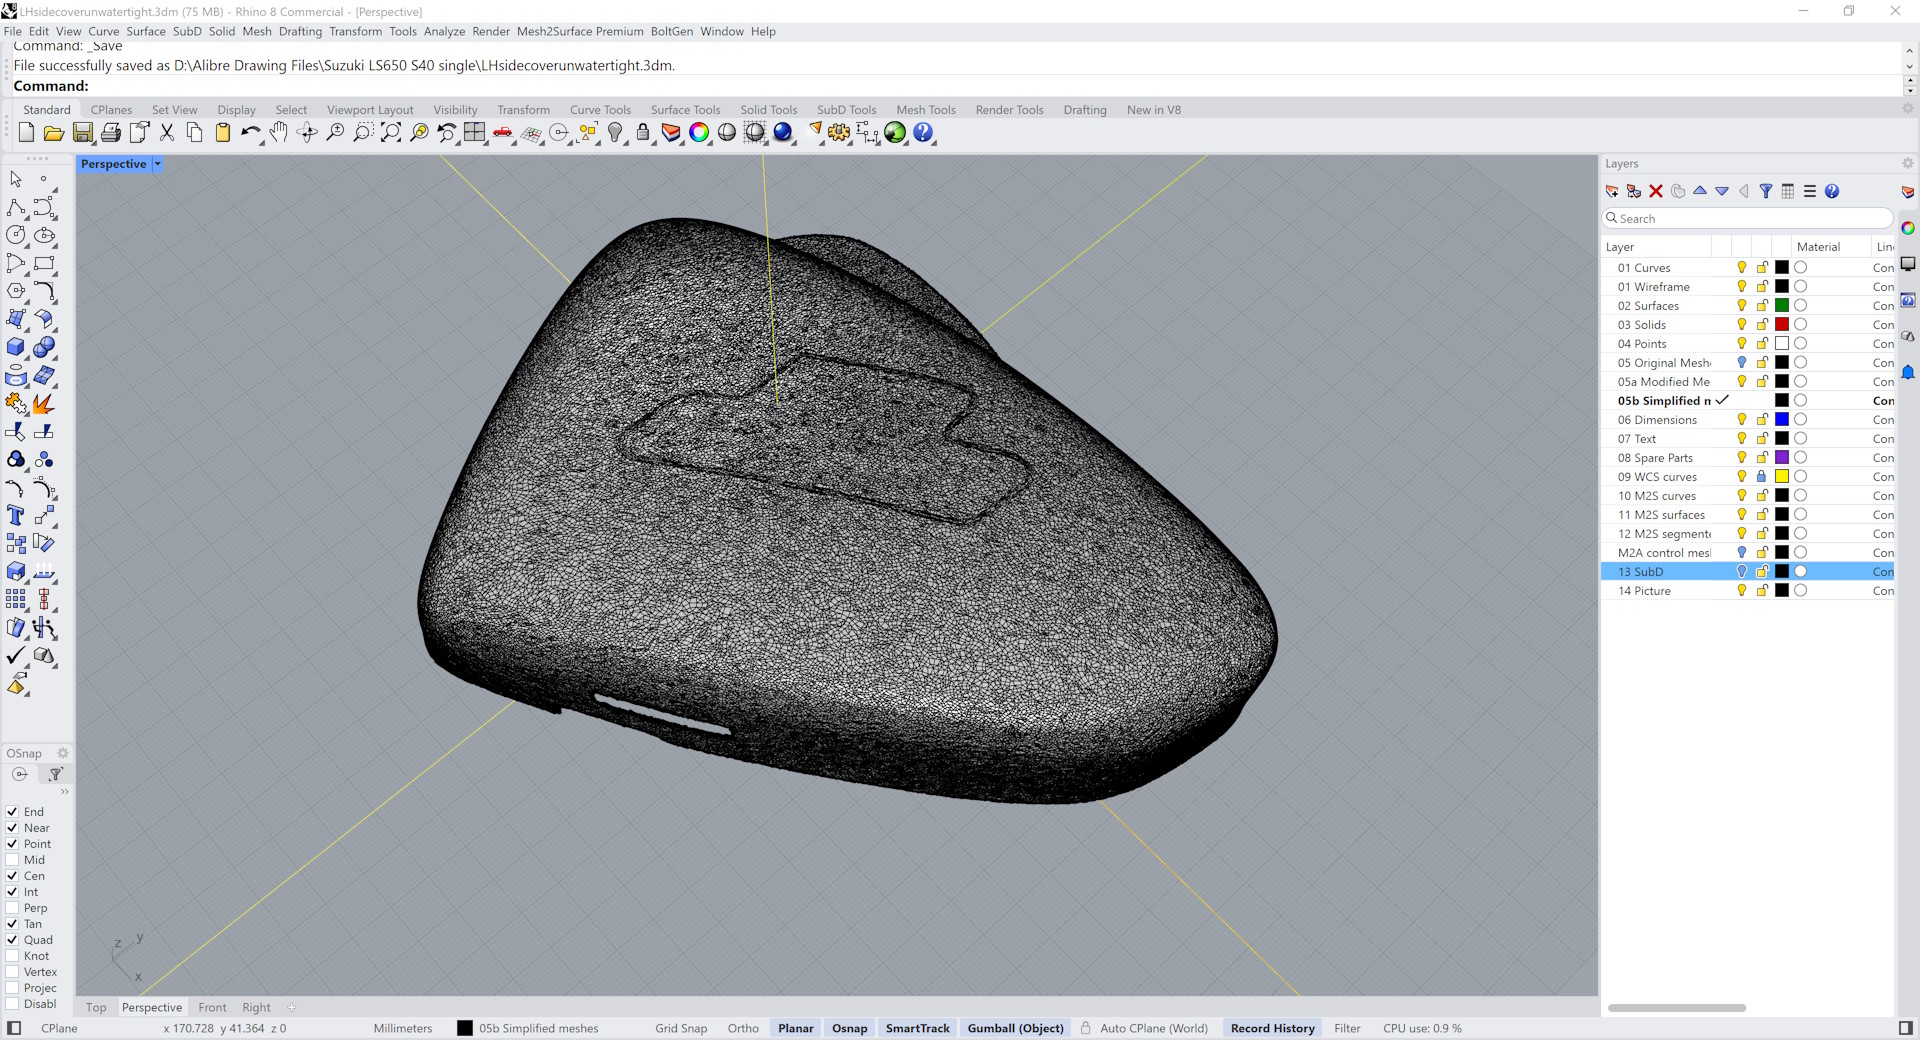The width and height of the screenshot is (1920, 1040).
Task: Click the Boolean Union spheres icon
Action: click(x=44, y=348)
